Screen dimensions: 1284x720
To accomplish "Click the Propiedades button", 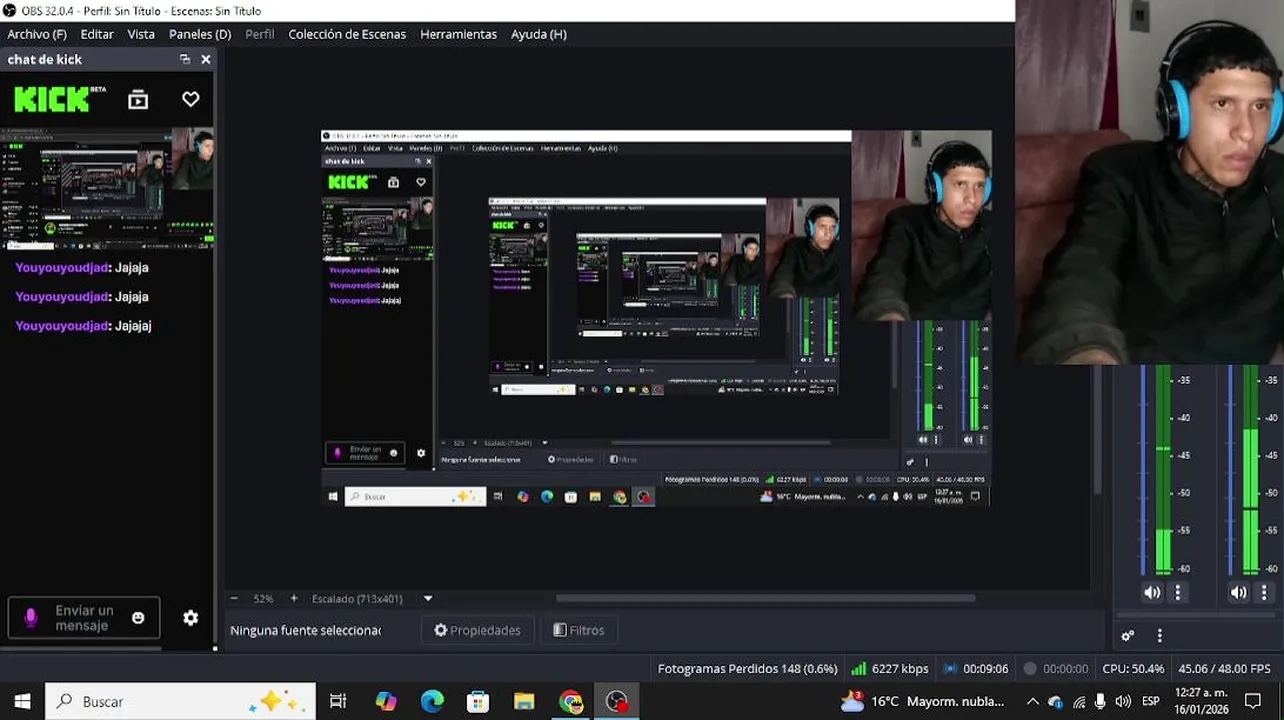I will point(477,630).
